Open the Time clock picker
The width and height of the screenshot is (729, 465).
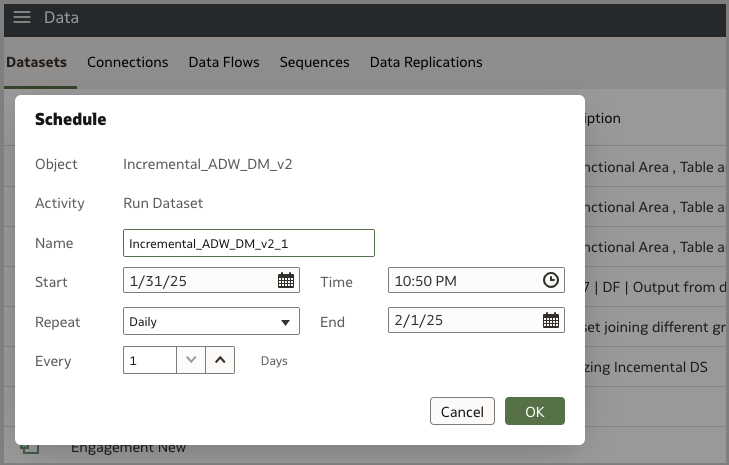tap(550, 281)
